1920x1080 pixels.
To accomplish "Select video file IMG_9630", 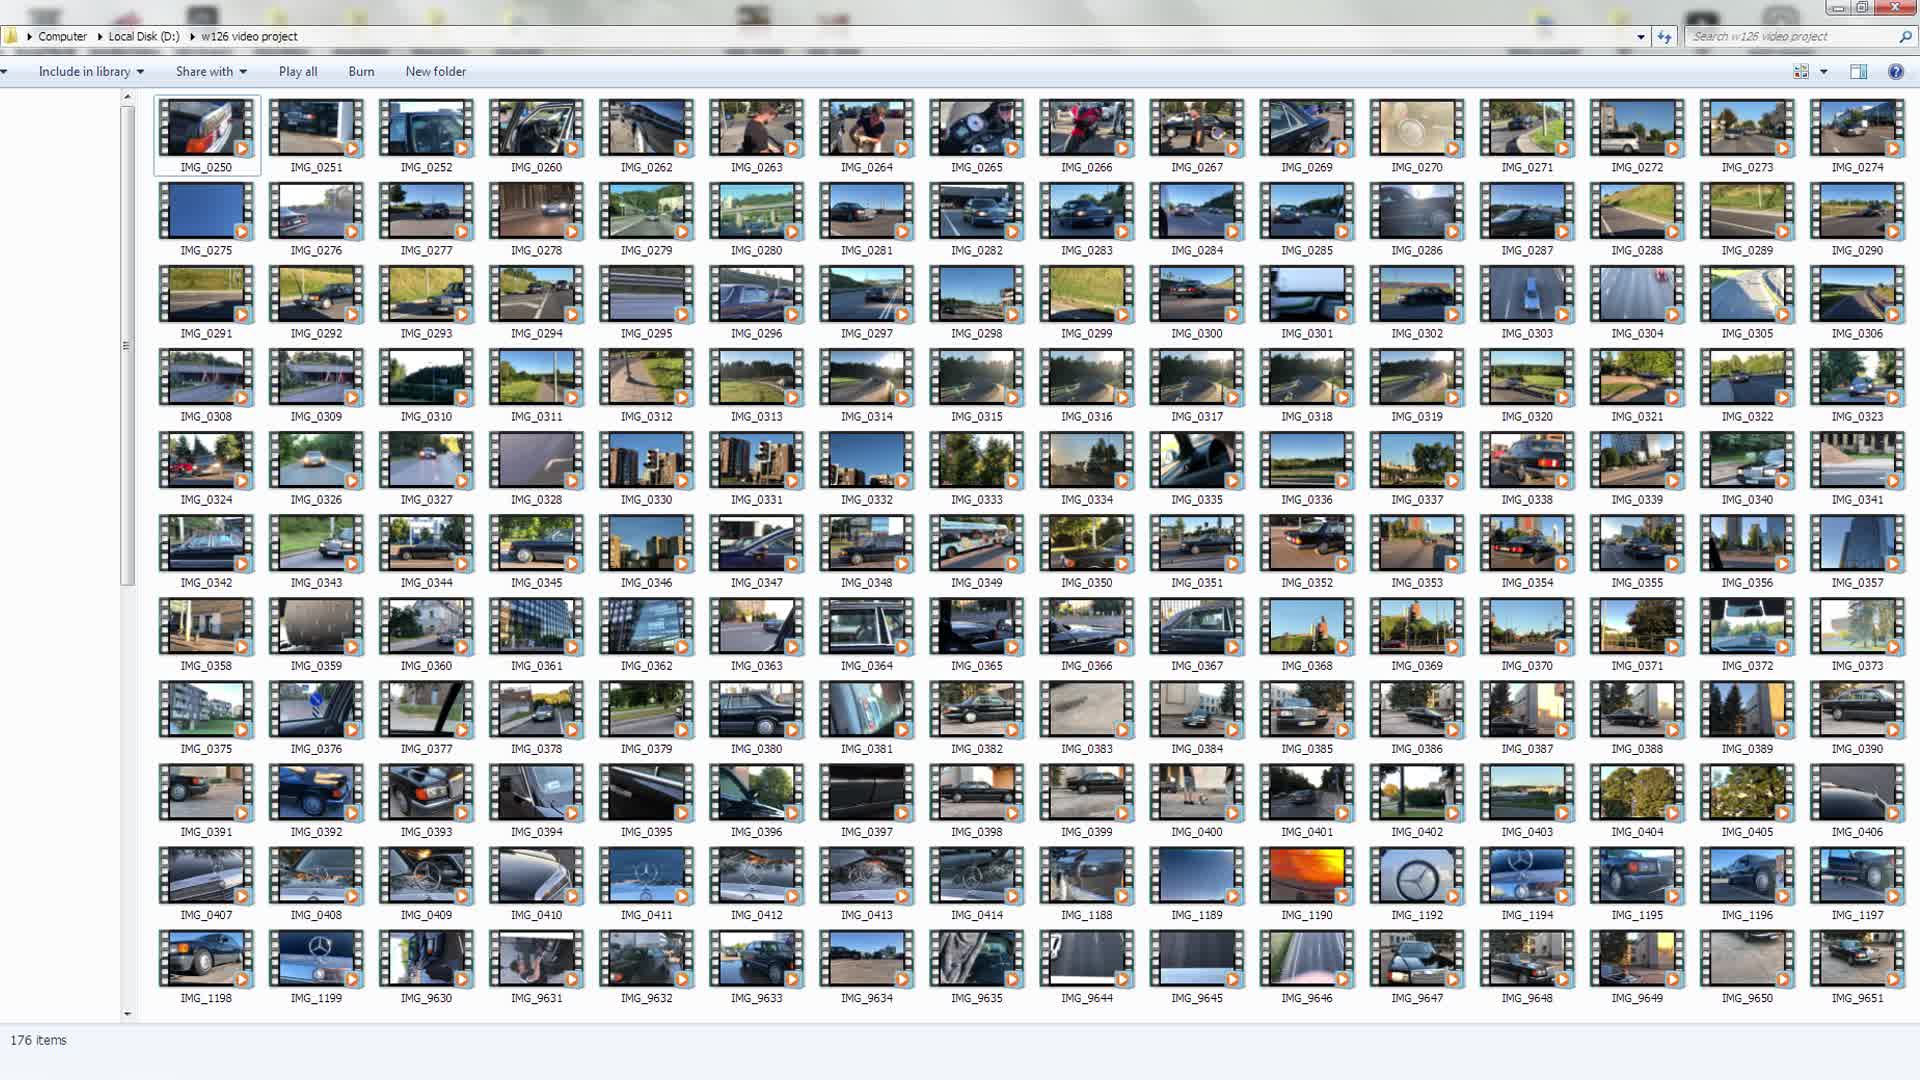I will tap(427, 966).
